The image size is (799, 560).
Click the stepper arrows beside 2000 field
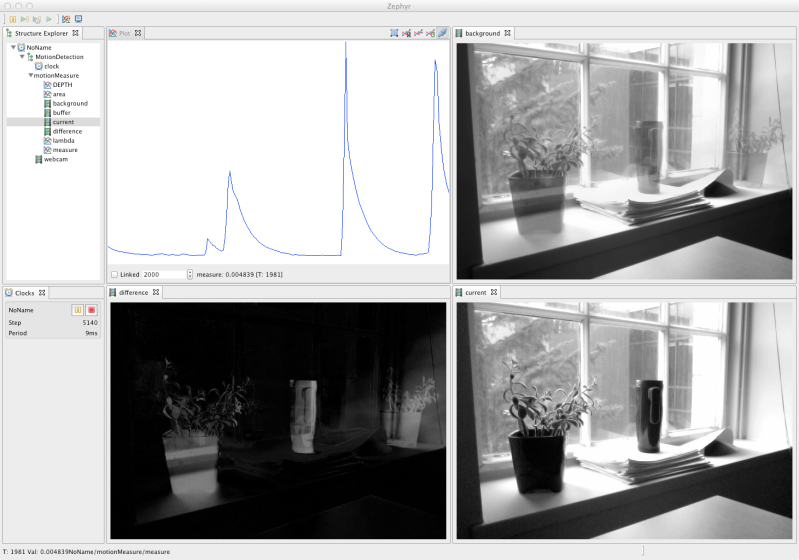190,275
